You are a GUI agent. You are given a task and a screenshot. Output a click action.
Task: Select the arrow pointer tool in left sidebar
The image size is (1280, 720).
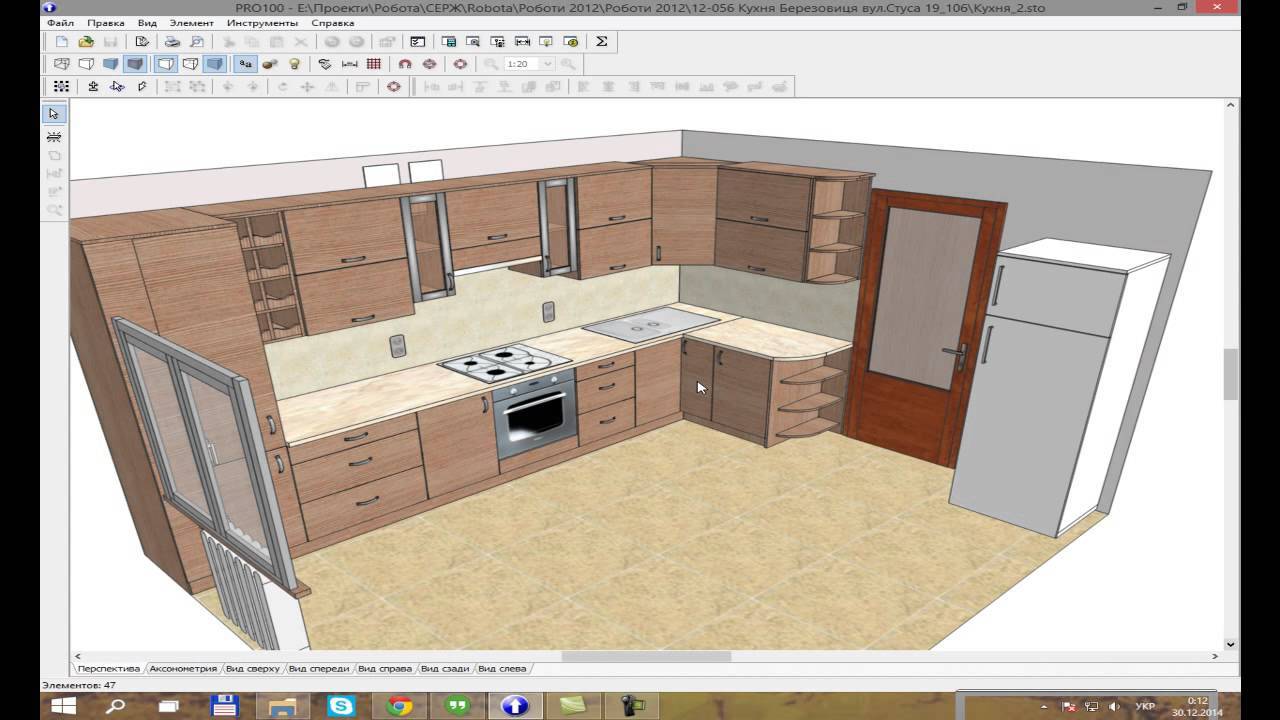pos(54,114)
